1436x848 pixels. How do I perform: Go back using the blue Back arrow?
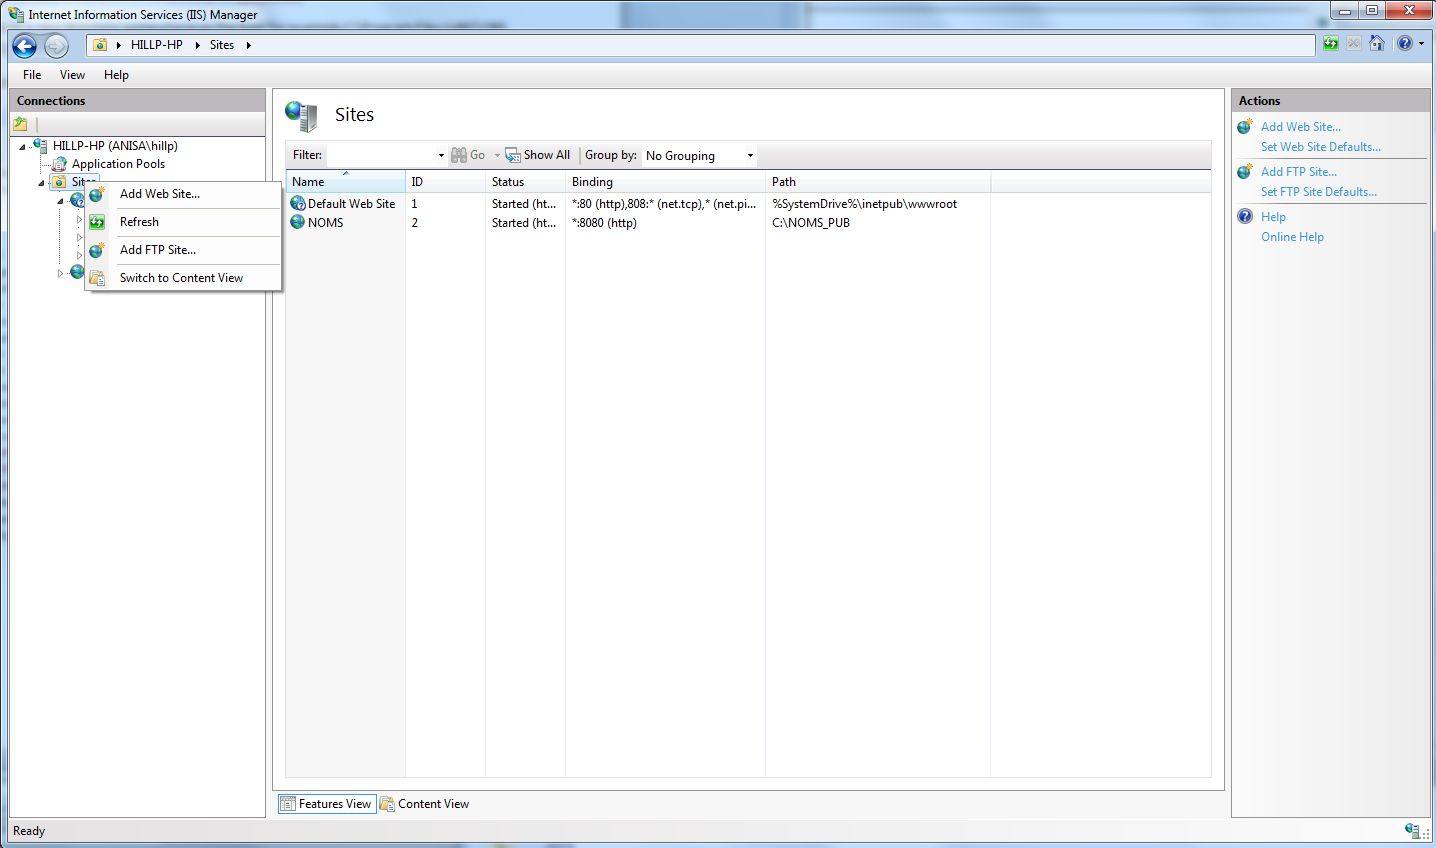tap(25, 45)
